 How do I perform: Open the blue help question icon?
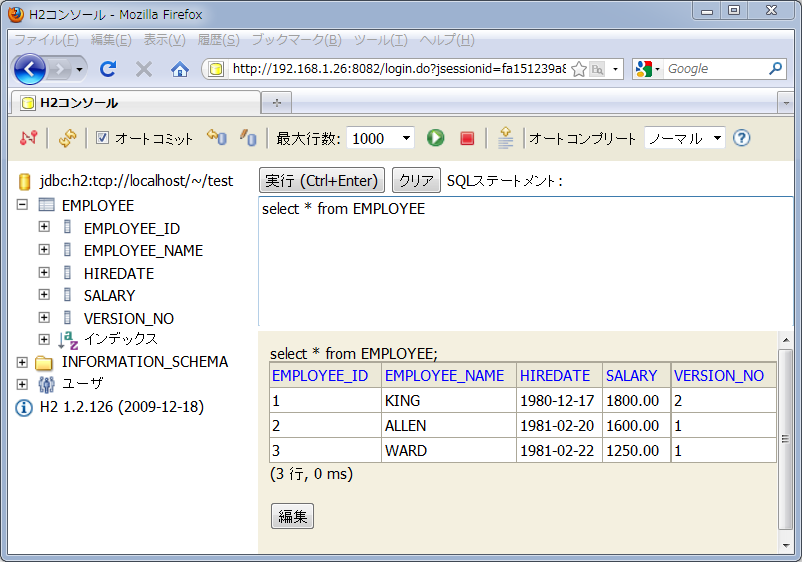[x=741, y=138]
